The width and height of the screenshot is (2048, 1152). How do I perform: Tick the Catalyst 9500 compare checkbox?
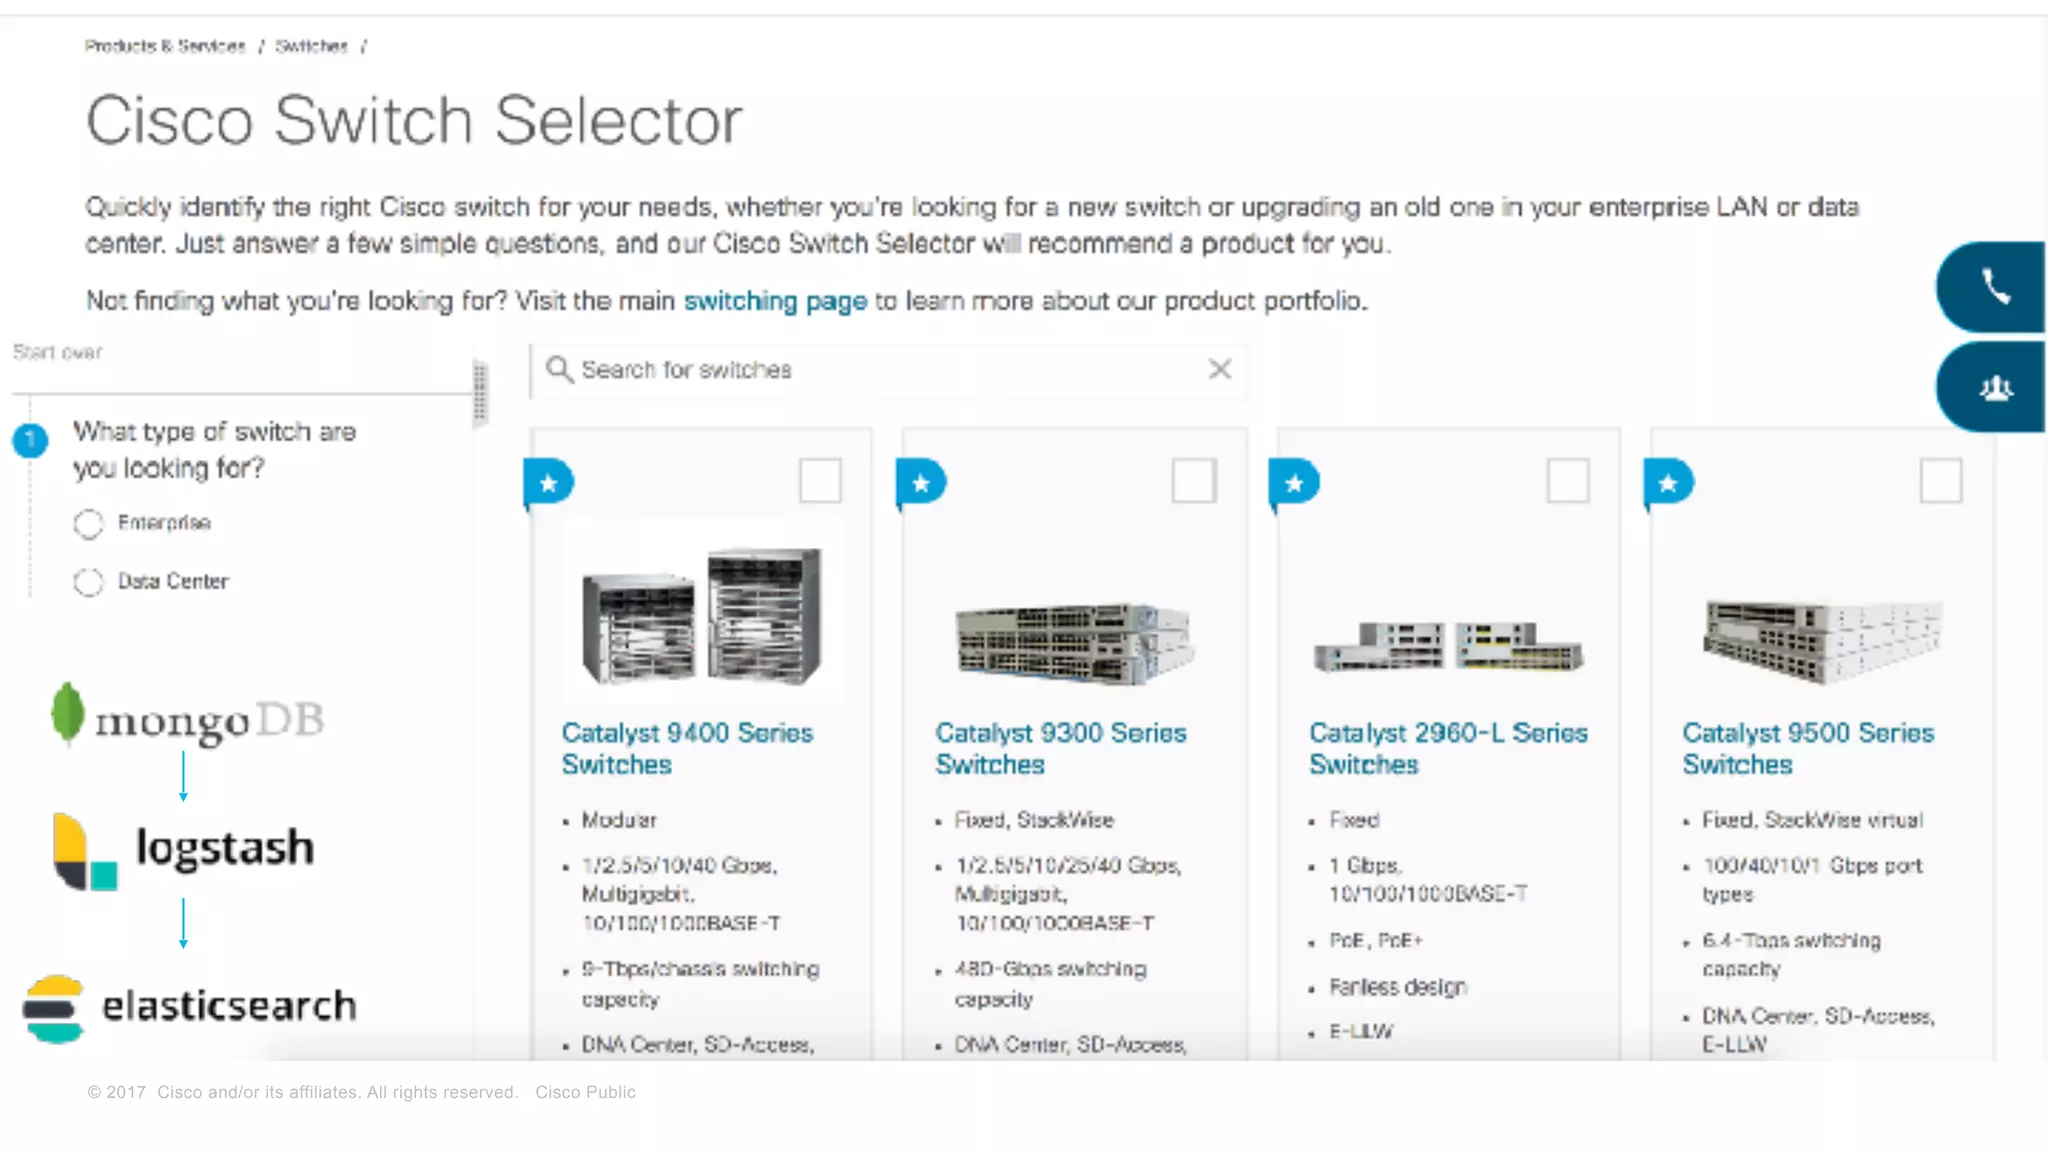pos(1940,481)
